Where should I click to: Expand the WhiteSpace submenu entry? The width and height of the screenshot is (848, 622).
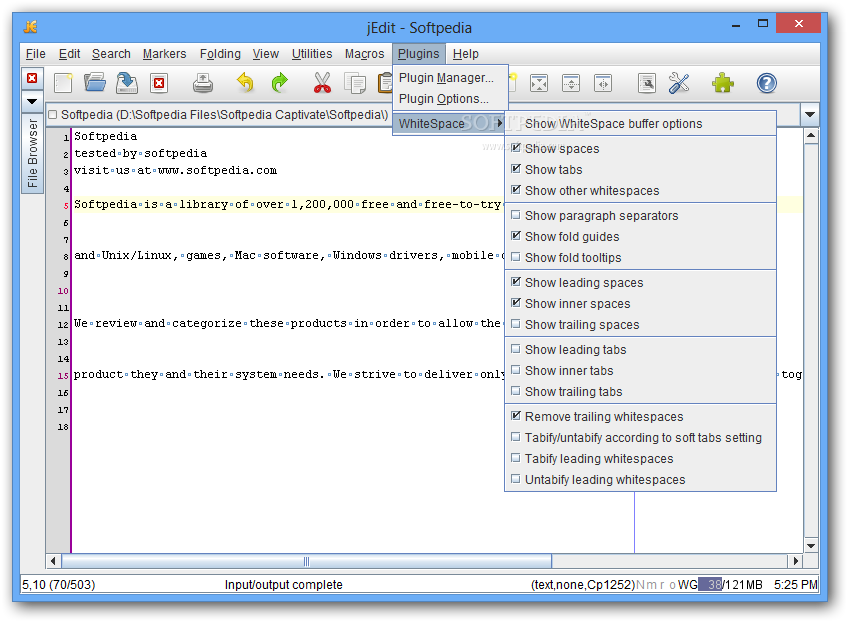tap(449, 123)
